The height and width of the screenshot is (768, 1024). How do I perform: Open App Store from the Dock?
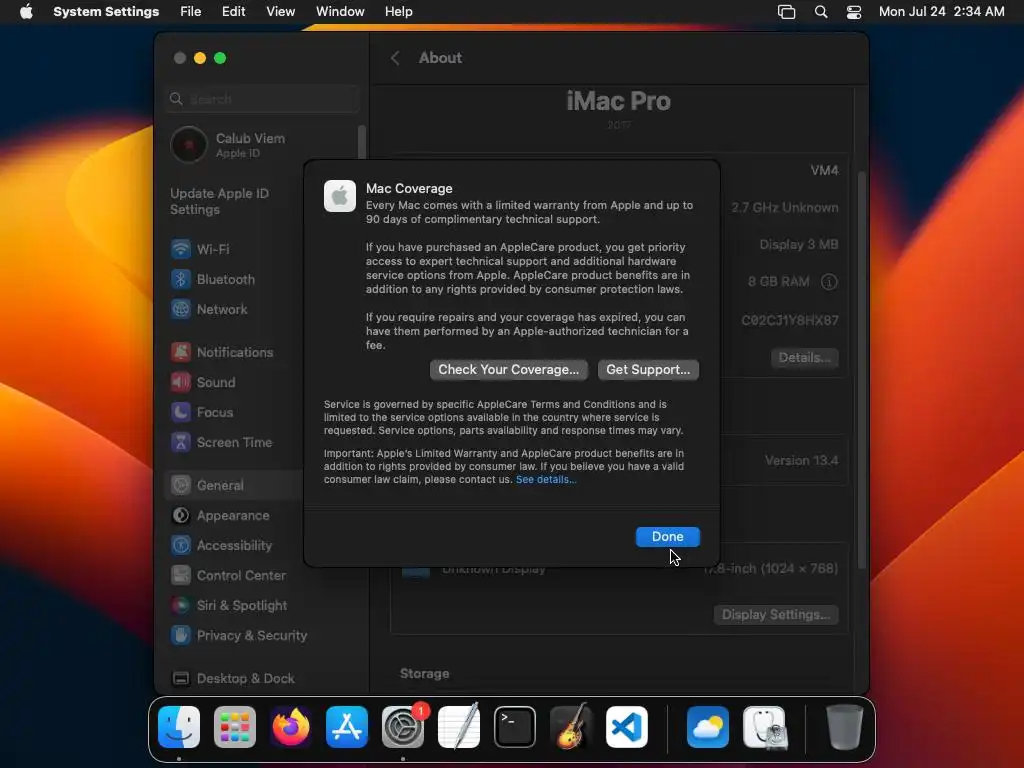(x=347, y=727)
